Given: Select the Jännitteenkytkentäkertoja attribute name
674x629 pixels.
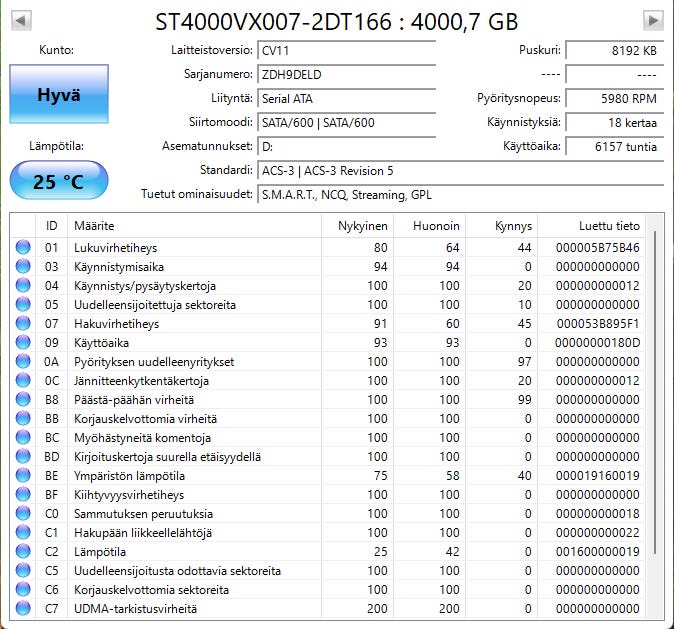Looking at the screenshot, I should [141, 381].
